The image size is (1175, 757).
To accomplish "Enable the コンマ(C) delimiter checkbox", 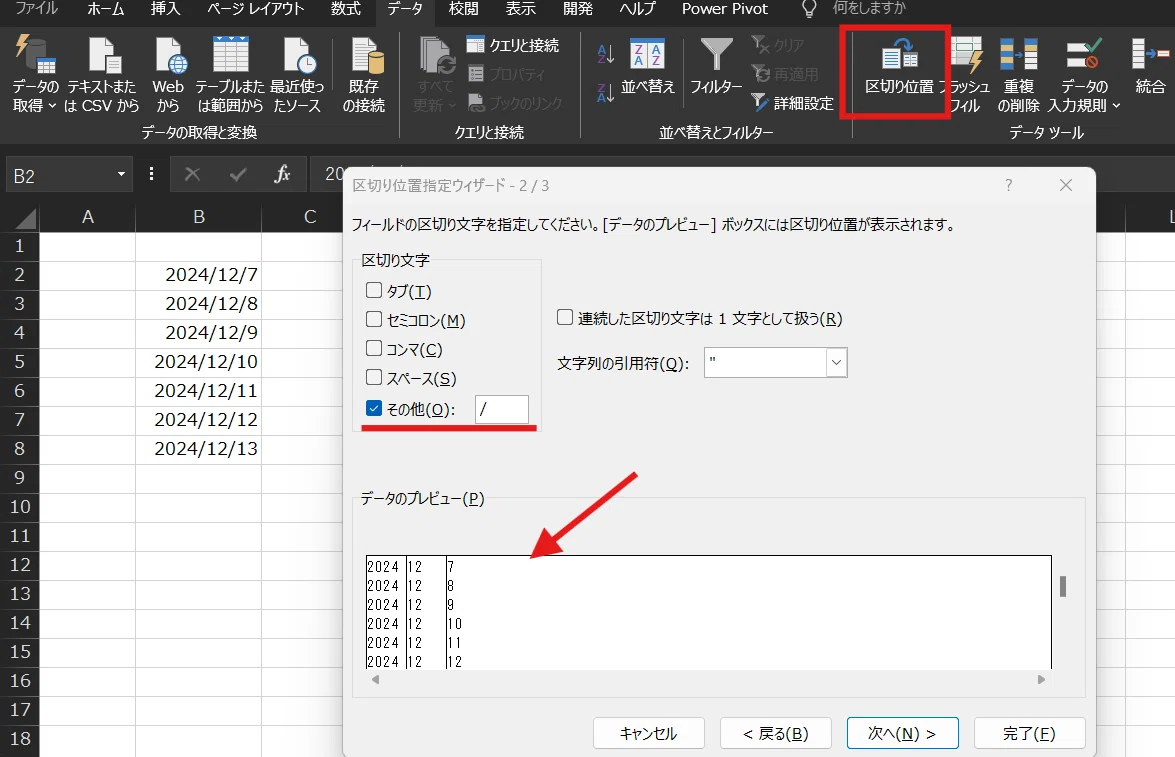I will point(374,349).
